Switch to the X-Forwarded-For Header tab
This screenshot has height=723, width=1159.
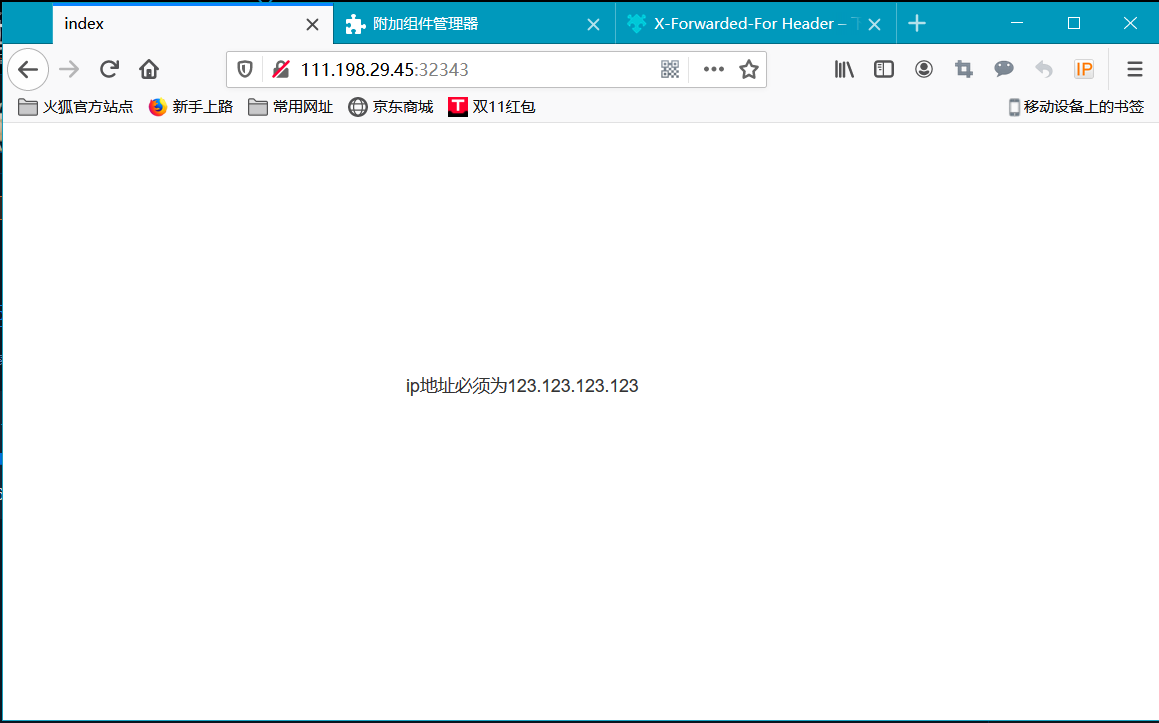click(740, 23)
